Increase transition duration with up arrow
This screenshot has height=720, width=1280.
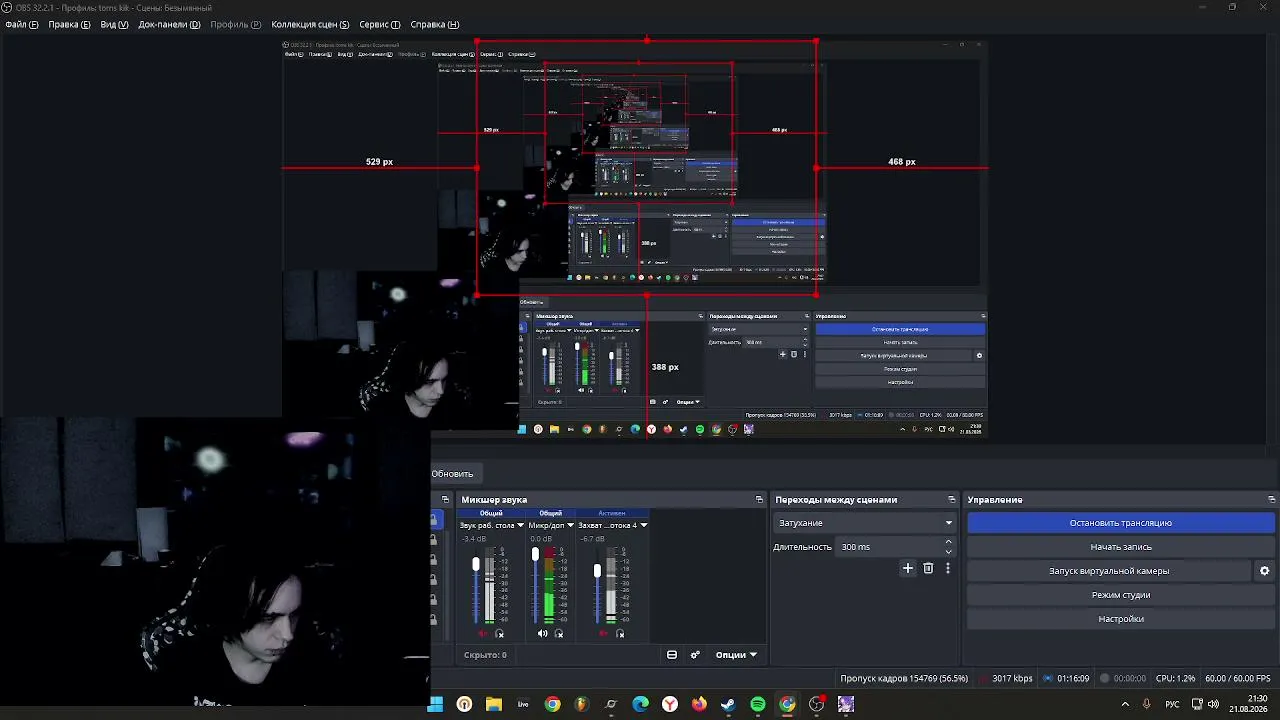coord(948,542)
